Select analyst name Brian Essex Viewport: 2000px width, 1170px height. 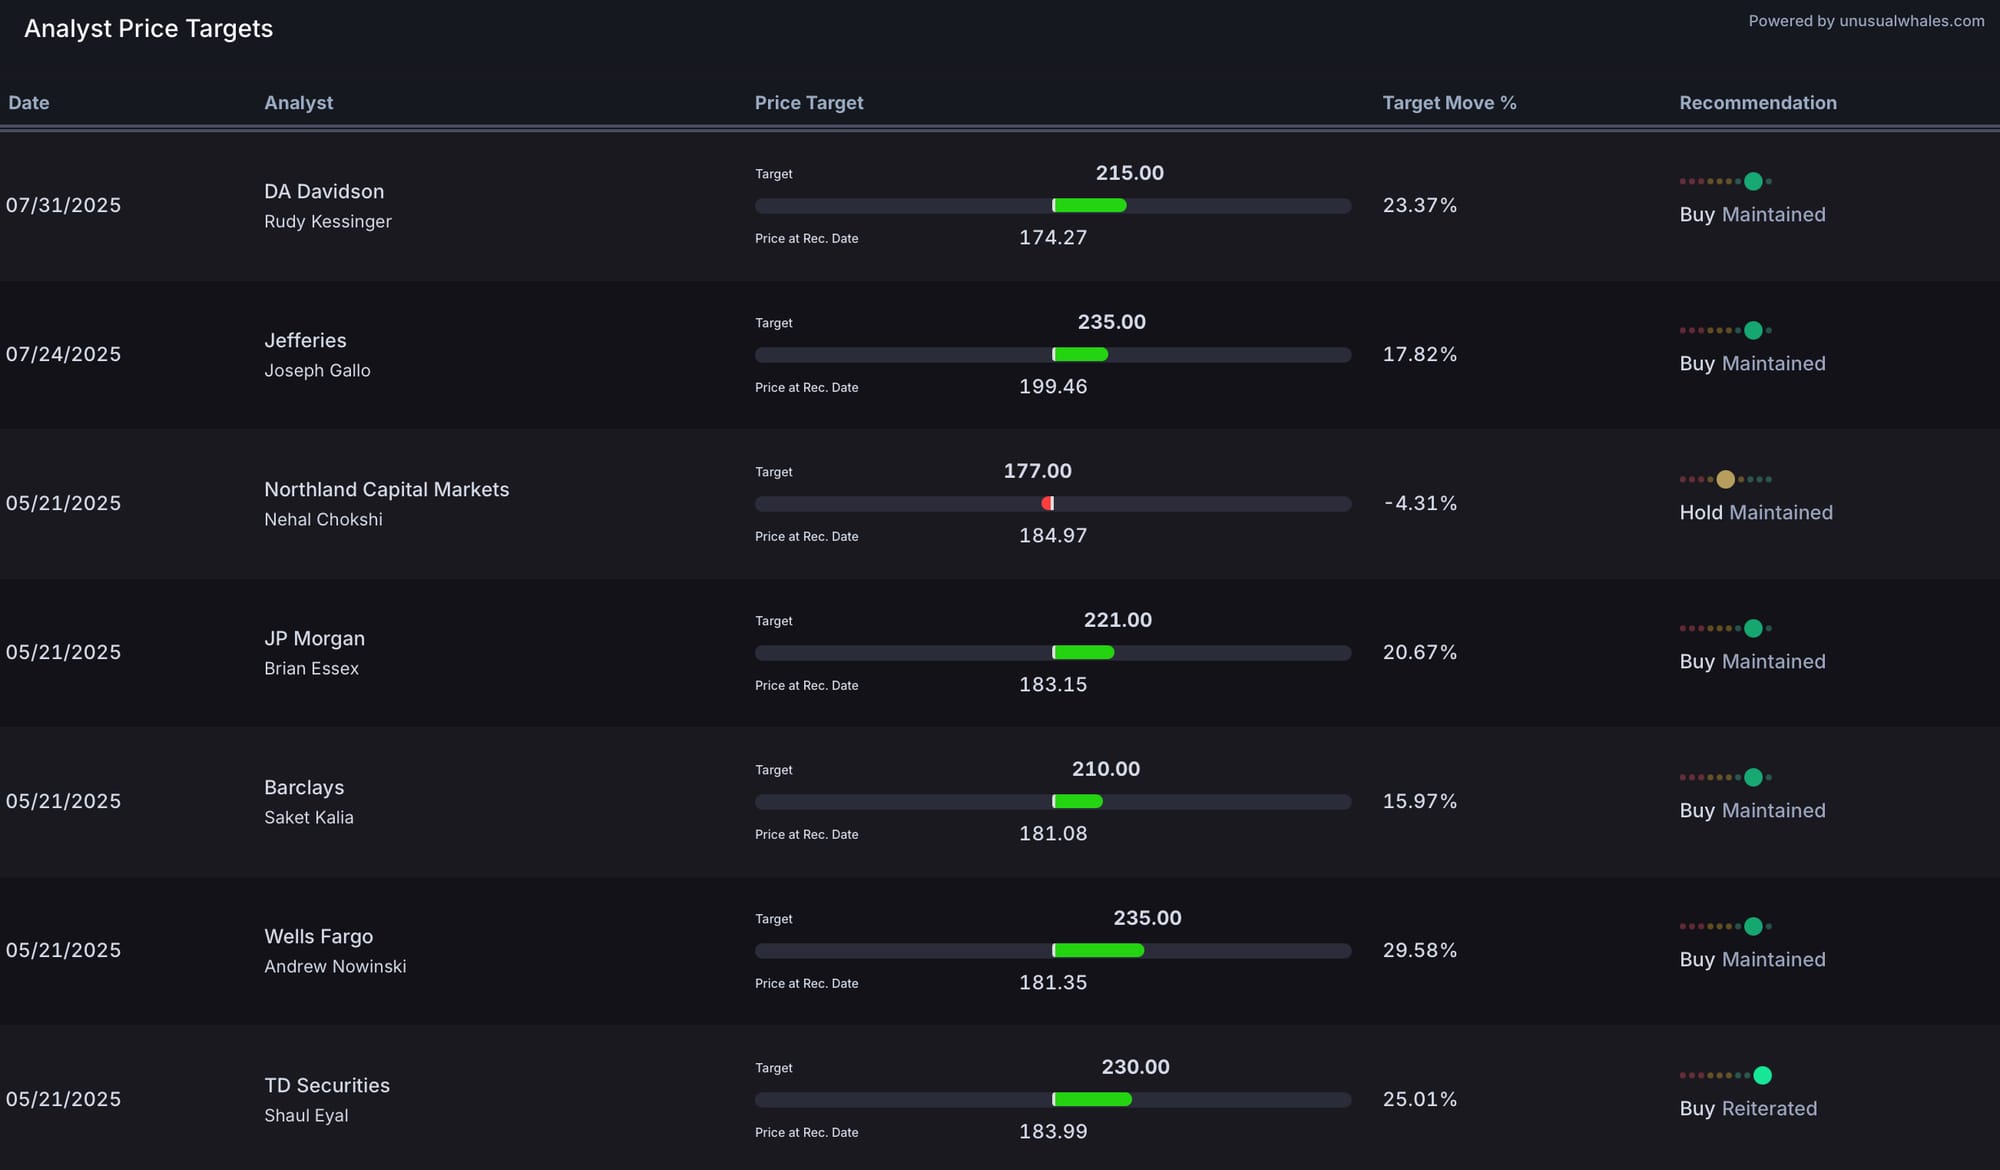click(x=311, y=668)
